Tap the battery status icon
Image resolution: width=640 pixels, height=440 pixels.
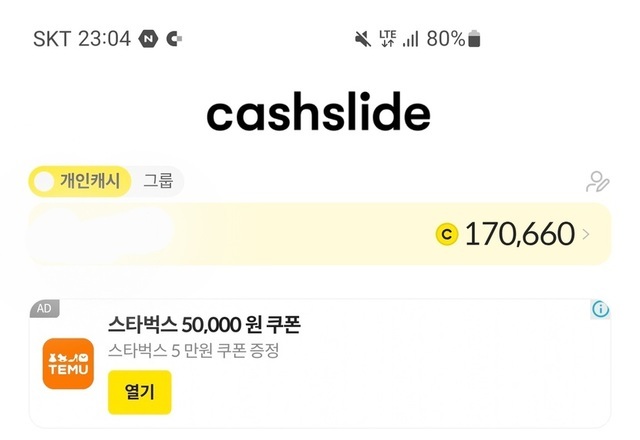474,39
